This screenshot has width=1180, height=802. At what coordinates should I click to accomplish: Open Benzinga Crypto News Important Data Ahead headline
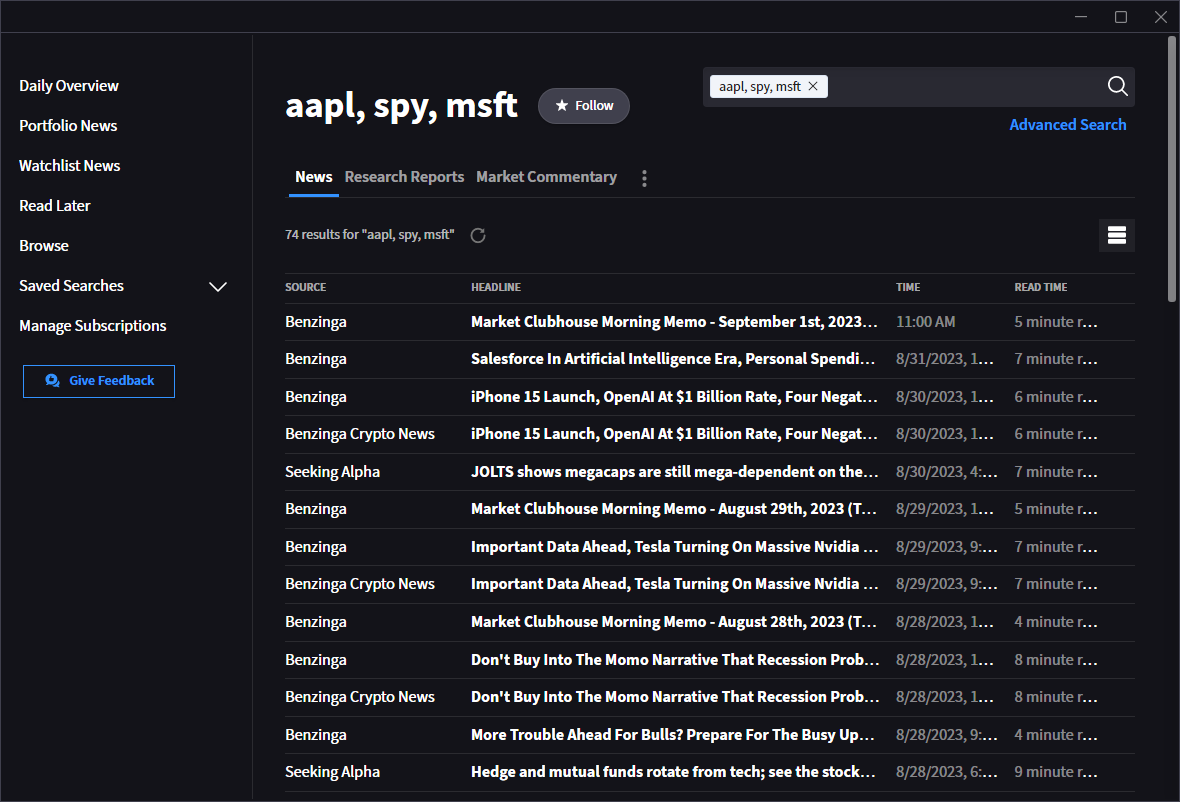(x=674, y=584)
